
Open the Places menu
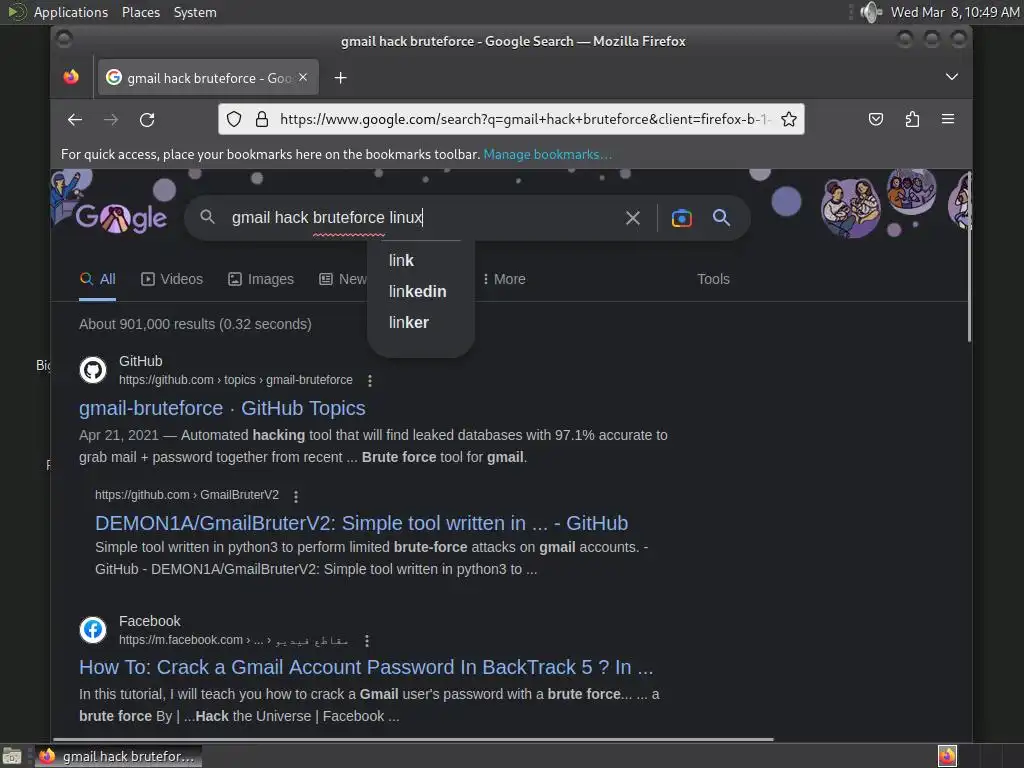[140, 12]
